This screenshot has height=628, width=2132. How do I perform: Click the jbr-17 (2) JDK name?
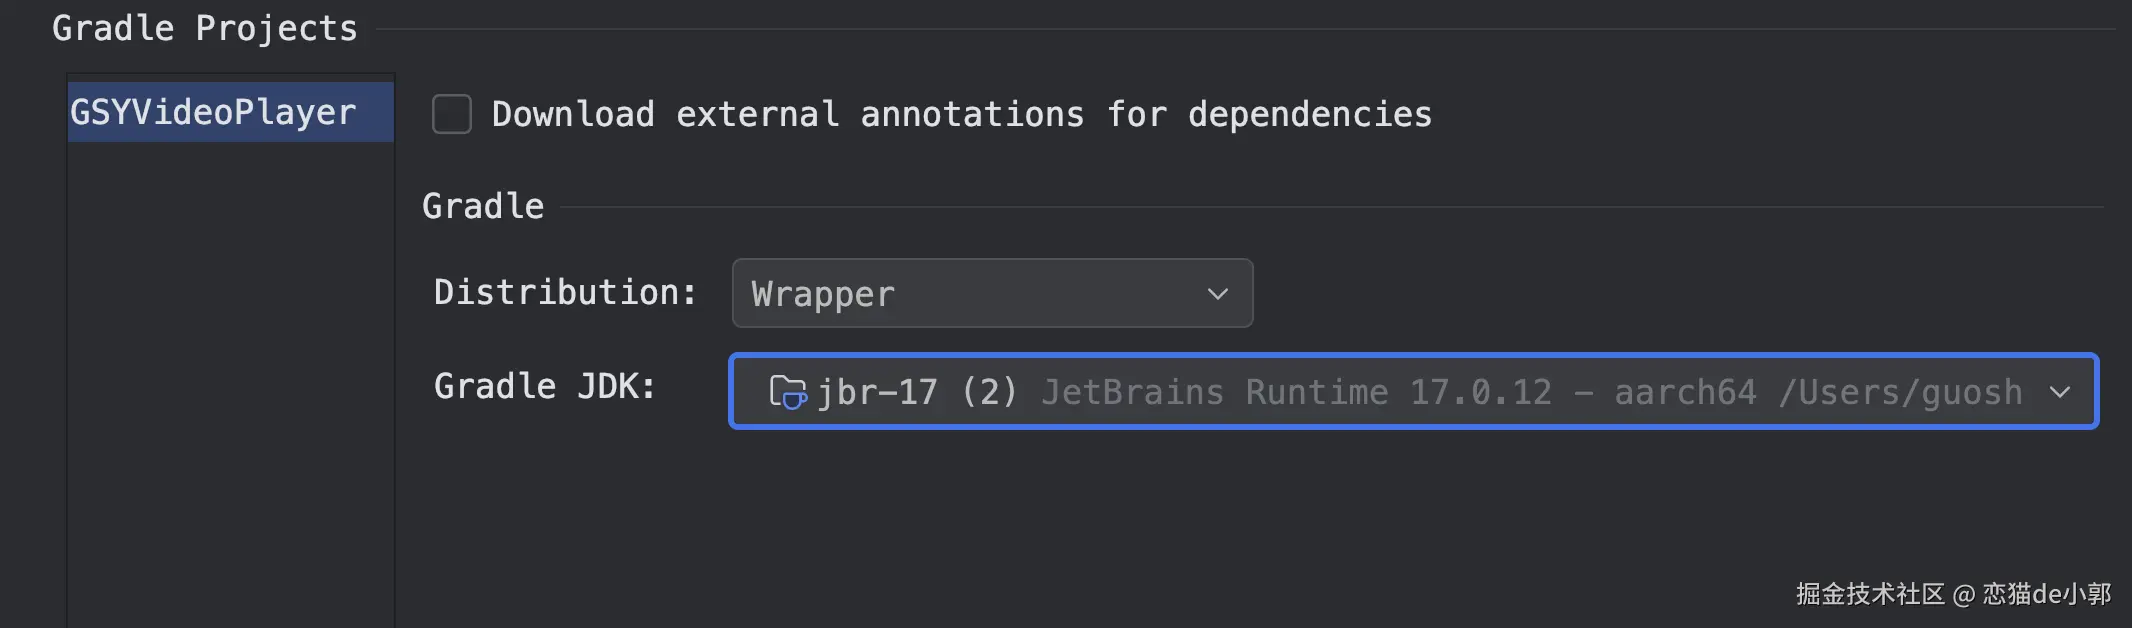tap(917, 392)
